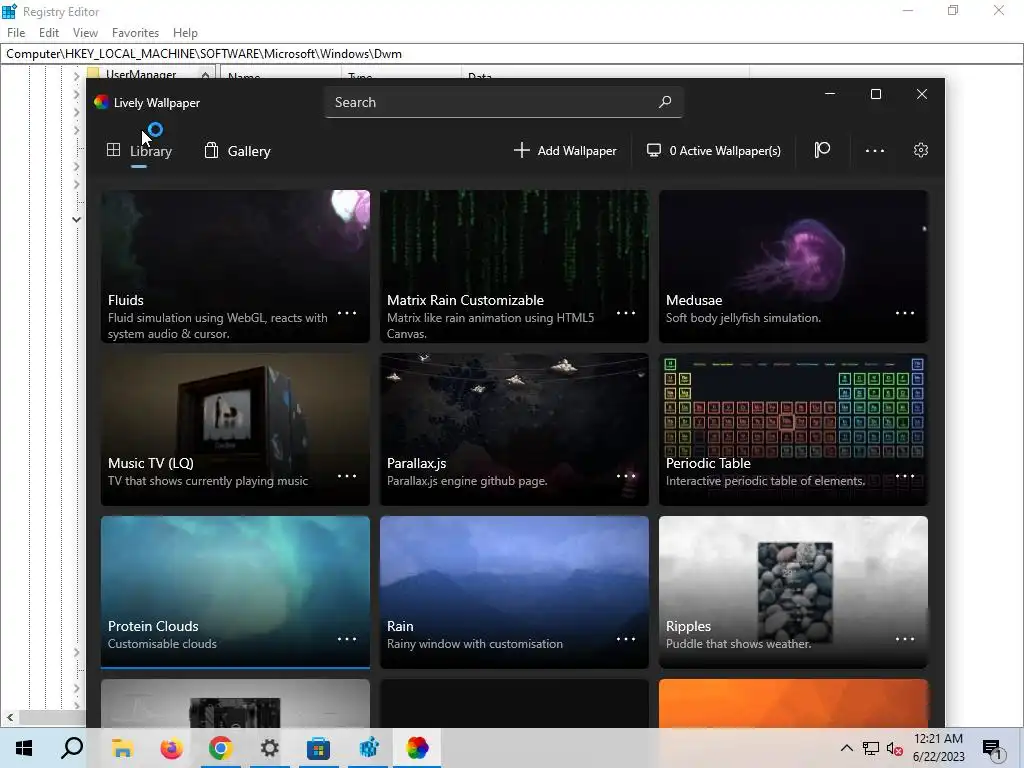Select the Fluids wallpaper thumbnail

coord(235,266)
